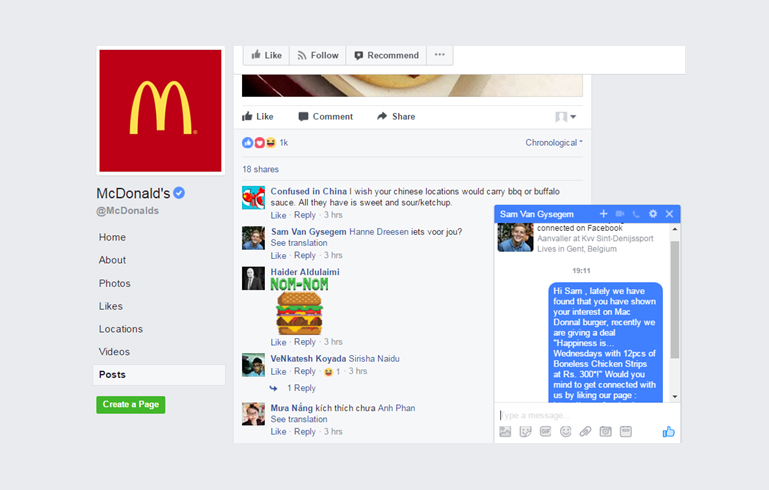
Task: Open the page more options menu
Action: click(x=439, y=55)
